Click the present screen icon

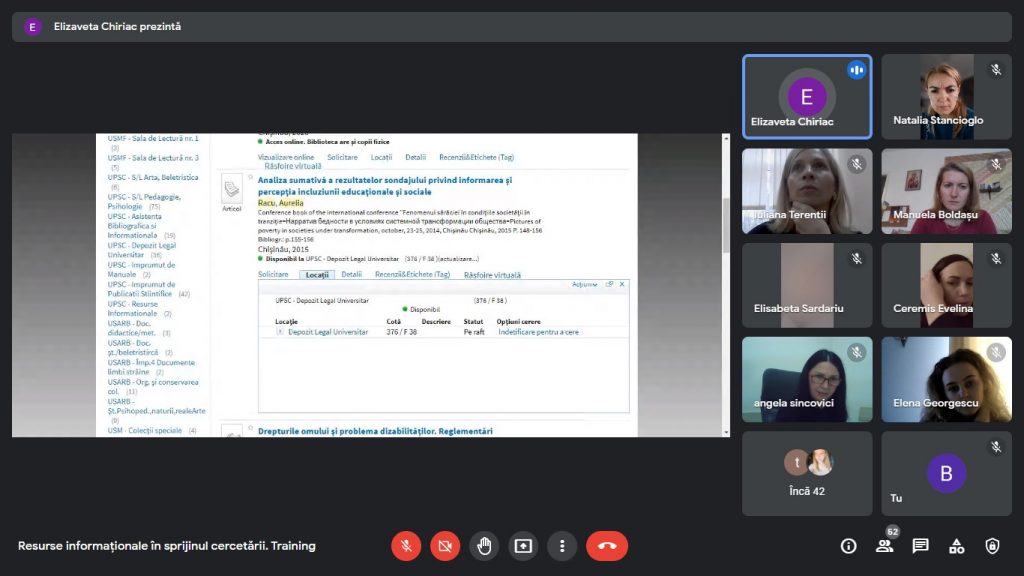pos(523,546)
